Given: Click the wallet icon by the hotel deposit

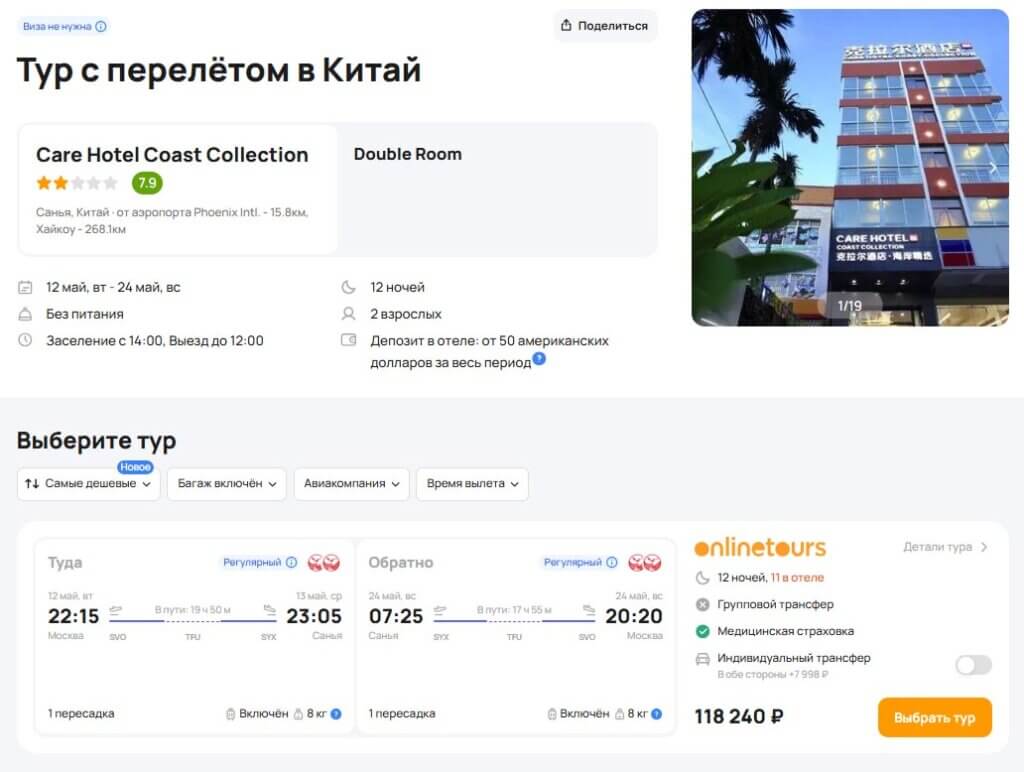Looking at the screenshot, I should (x=349, y=340).
